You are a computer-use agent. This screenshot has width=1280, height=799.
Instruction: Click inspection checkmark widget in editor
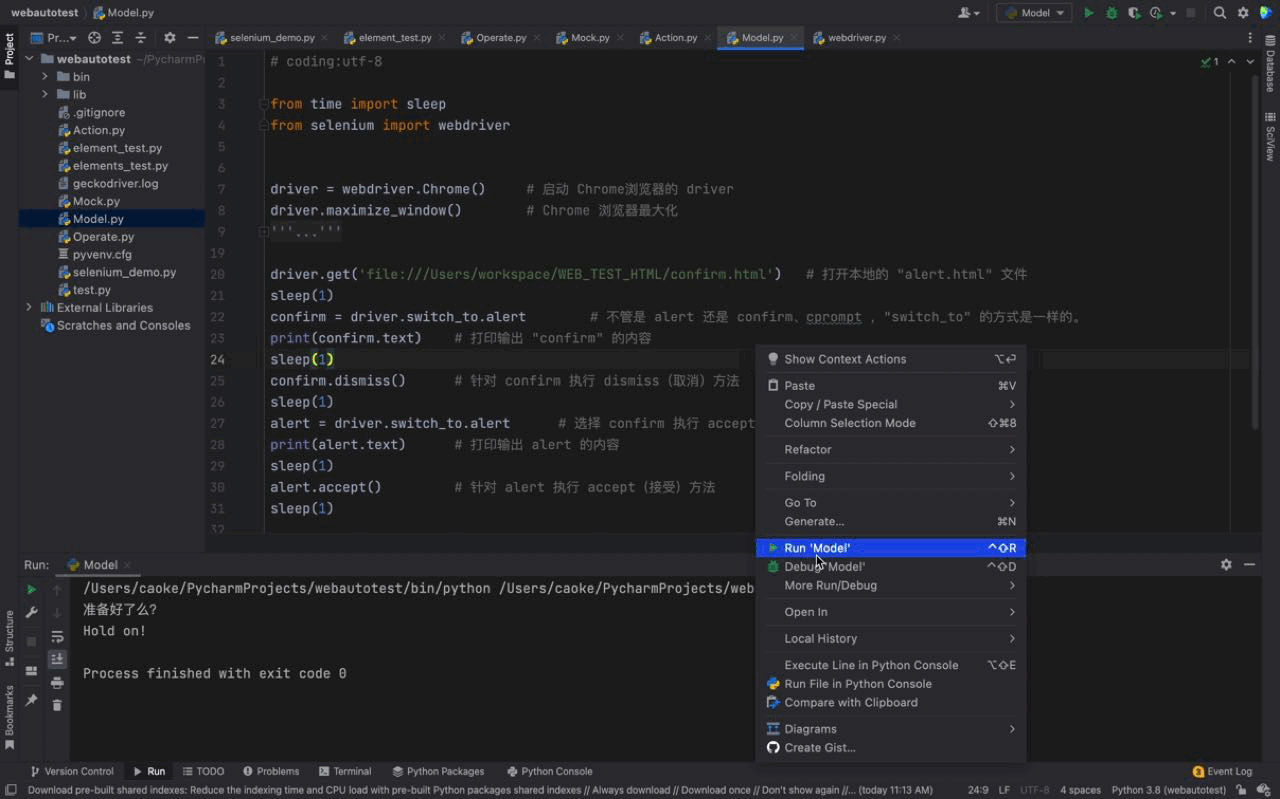1210,62
